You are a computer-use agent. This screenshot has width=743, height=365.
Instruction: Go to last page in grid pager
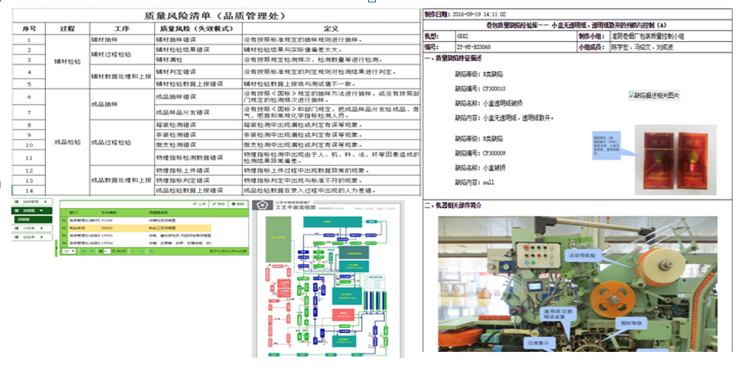tap(142, 251)
